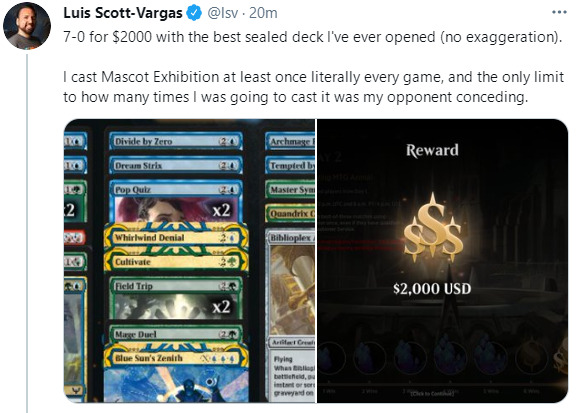
Task: Click the Luis Scott-Vargas display name
Action: [123, 13]
